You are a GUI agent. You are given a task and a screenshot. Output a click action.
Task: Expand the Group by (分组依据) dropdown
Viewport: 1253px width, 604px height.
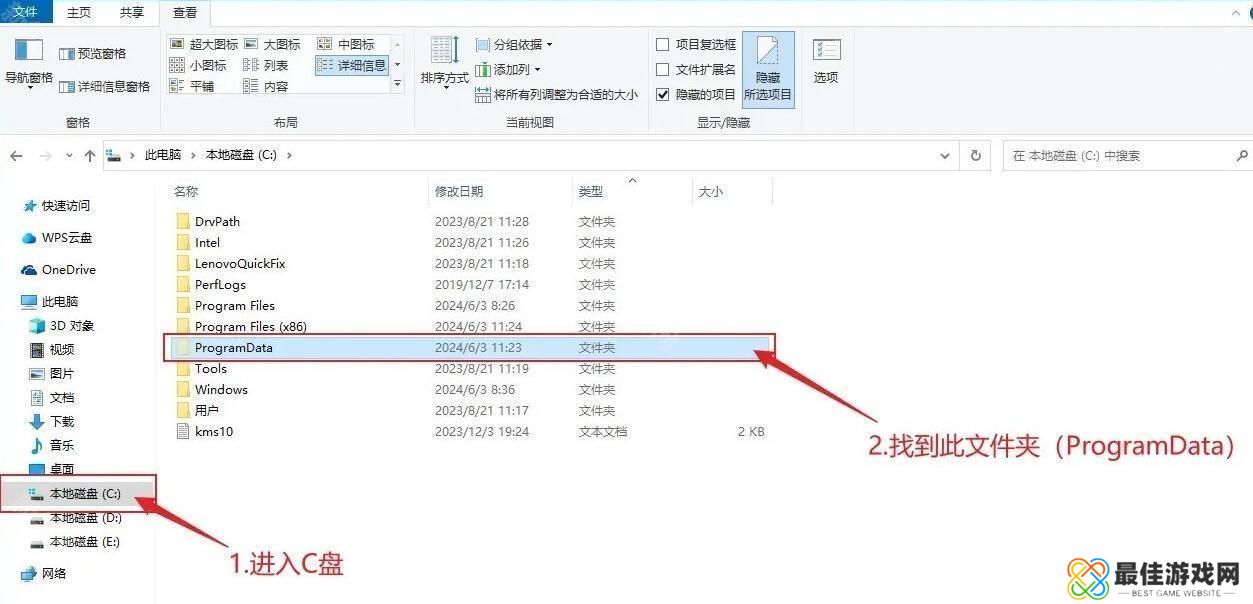point(514,45)
